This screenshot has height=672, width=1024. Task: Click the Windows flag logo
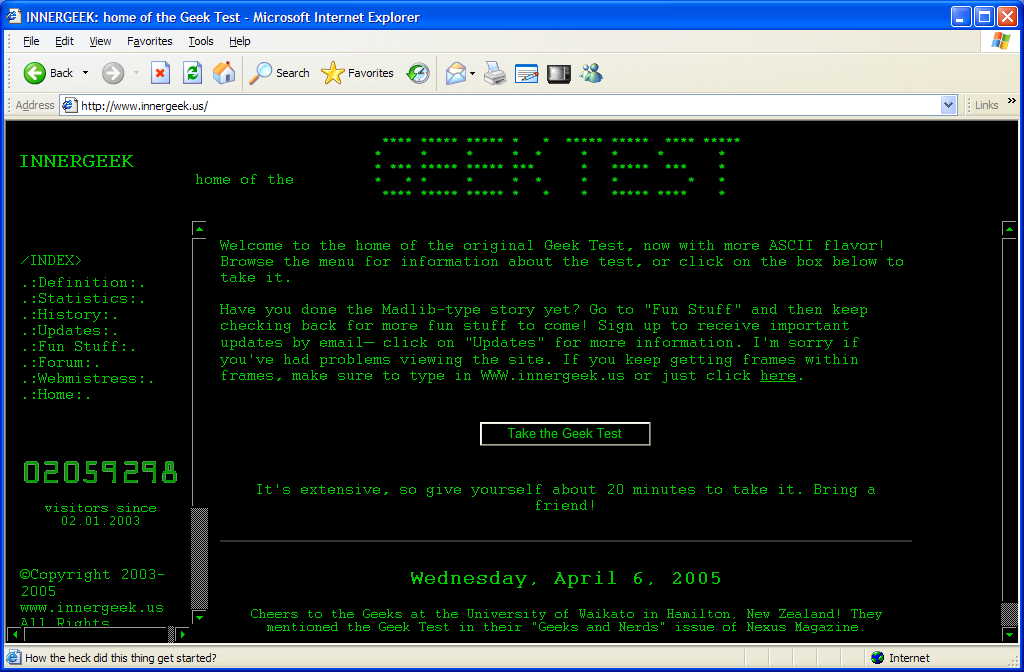(x=1000, y=40)
